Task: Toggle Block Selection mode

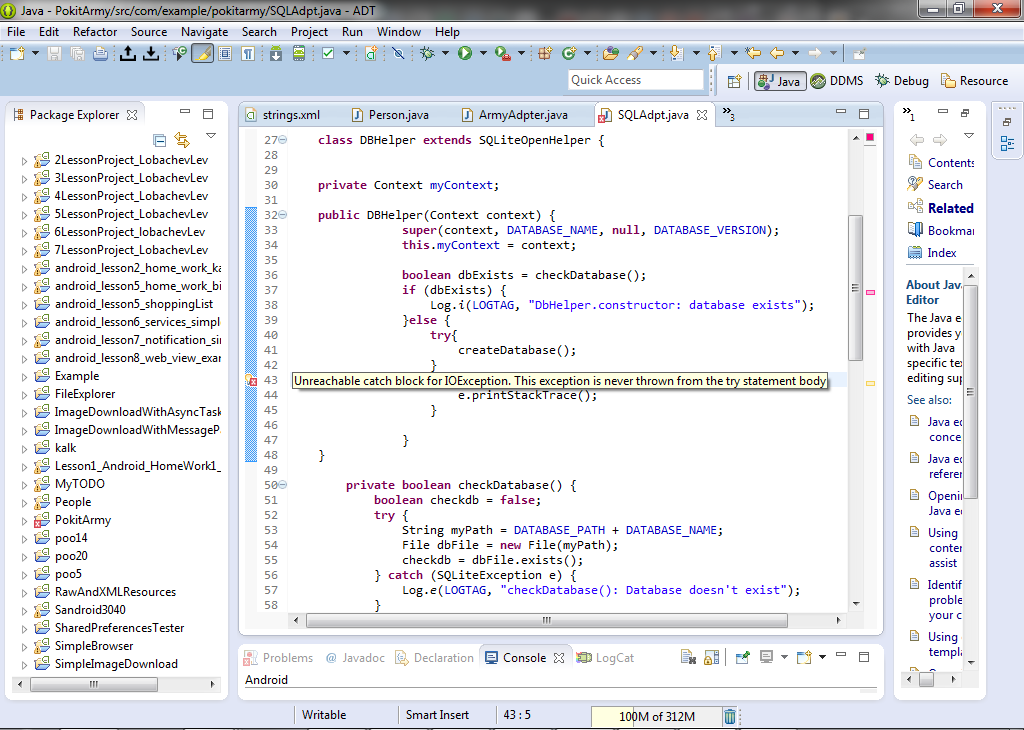Action: [225, 54]
